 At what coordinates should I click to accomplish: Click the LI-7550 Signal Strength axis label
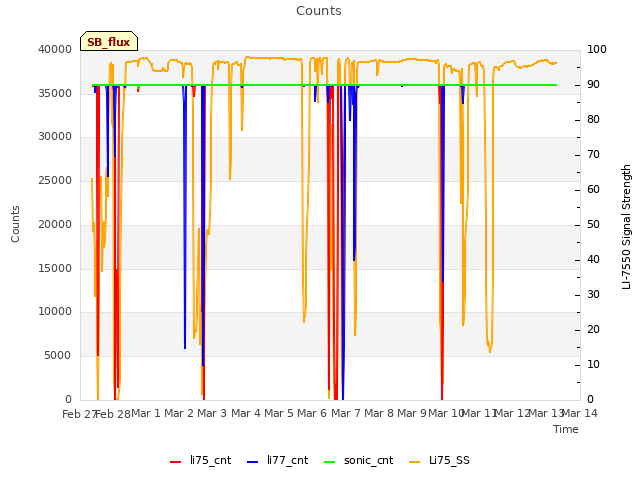coord(626,227)
